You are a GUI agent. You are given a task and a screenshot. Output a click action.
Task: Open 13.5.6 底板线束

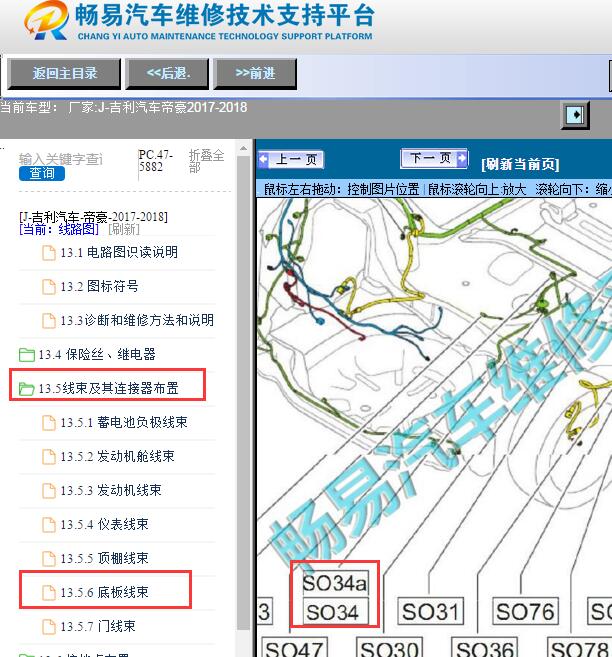pyautogui.click(x=104, y=592)
